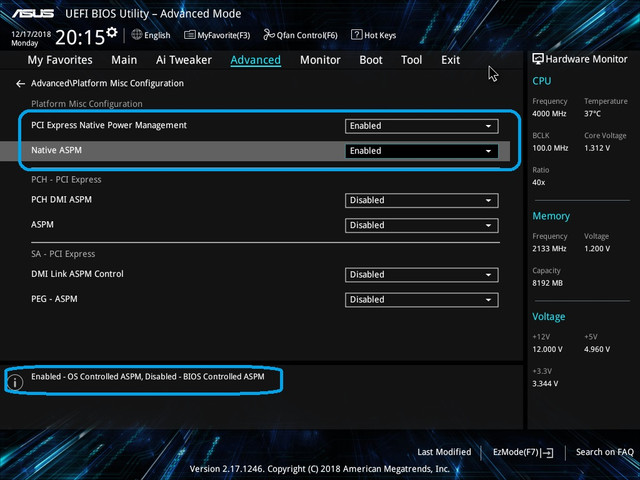Click Last Modified at bottom
Viewport: 640px width, 480px height.
pyautogui.click(x=444, y=452)
